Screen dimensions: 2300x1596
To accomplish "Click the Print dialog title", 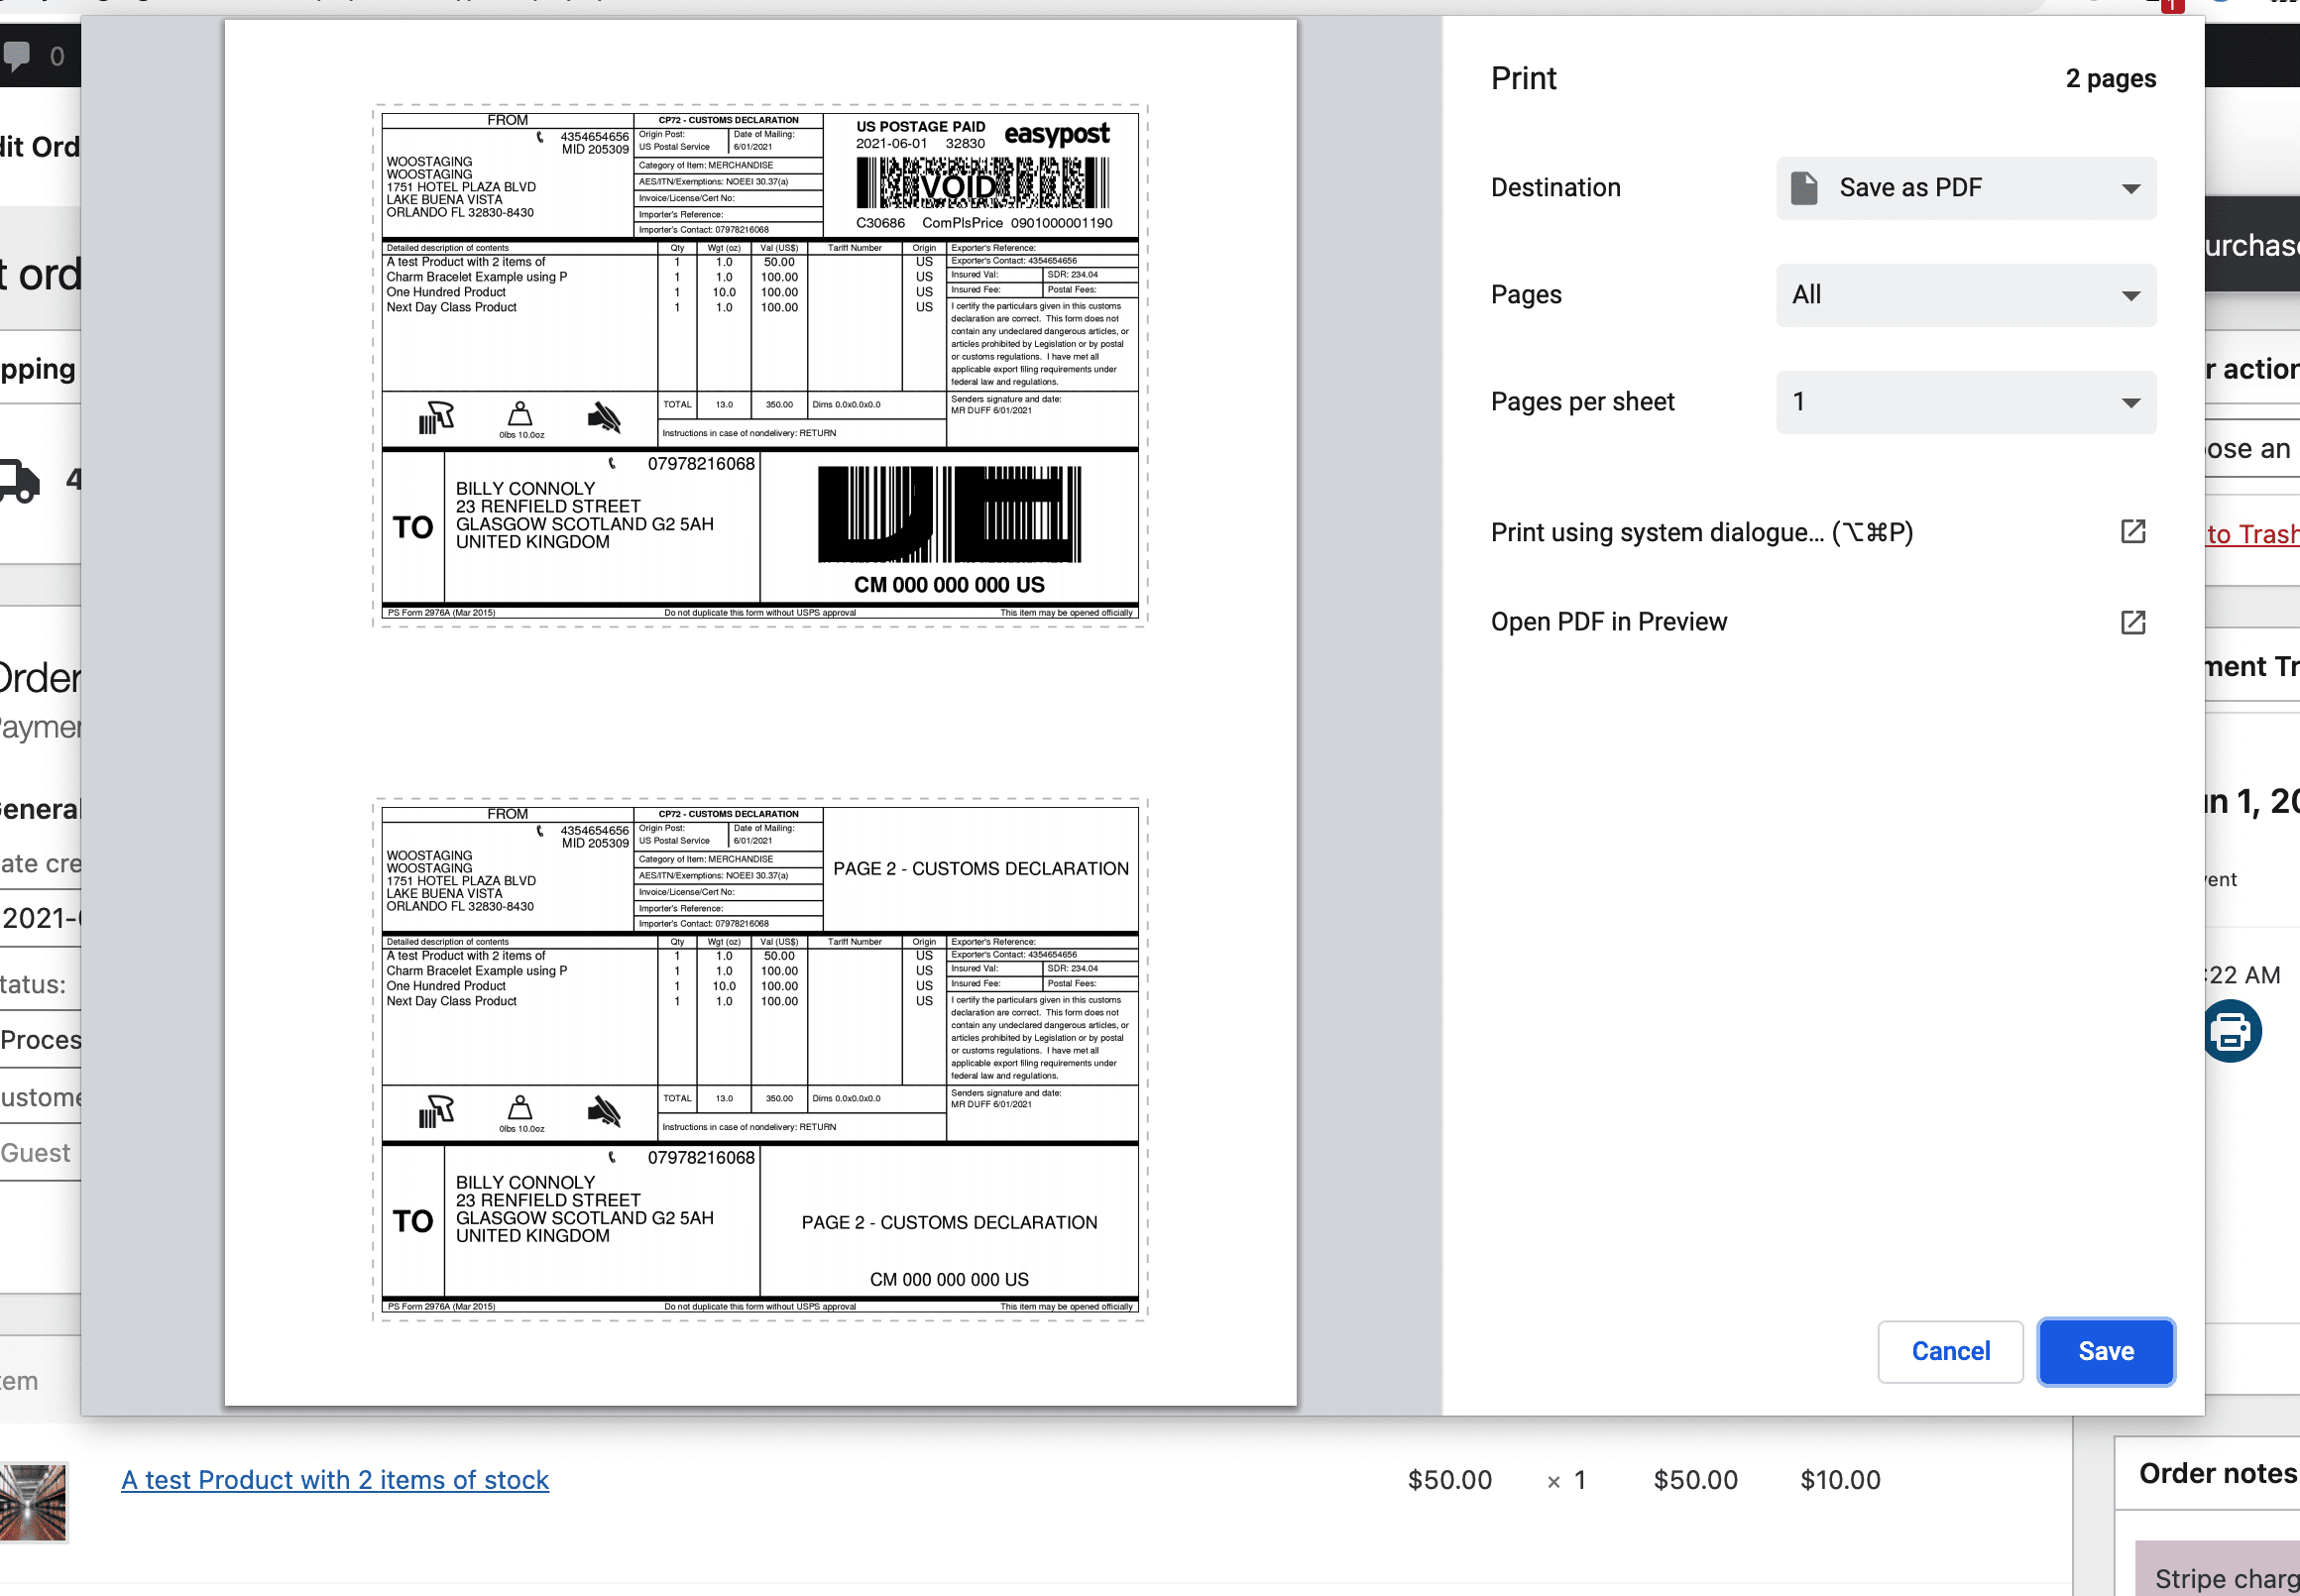I will (1523, 79).
